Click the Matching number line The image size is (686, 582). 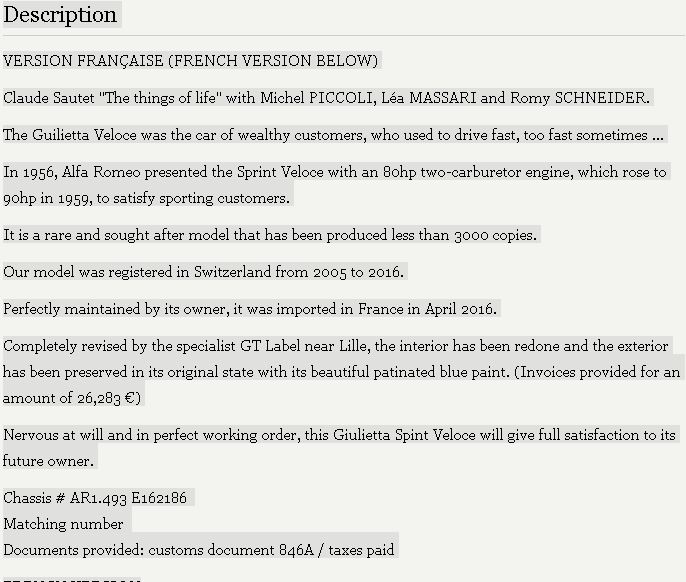63,524
